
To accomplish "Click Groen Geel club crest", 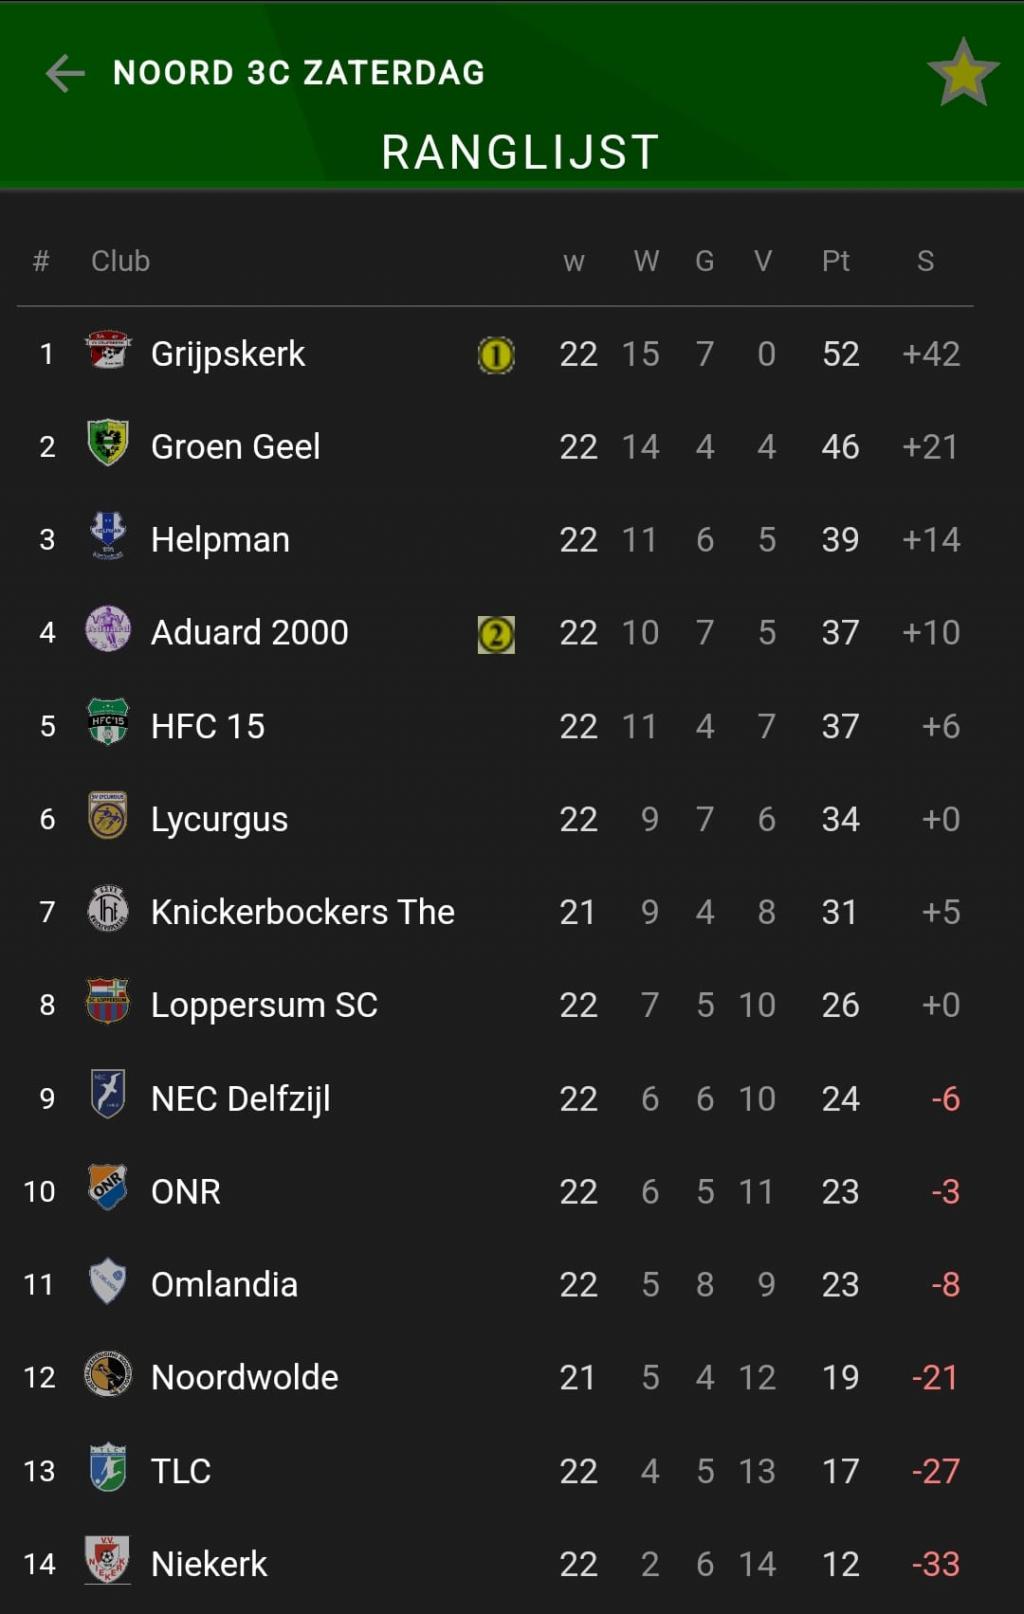I will click(107, 444).
